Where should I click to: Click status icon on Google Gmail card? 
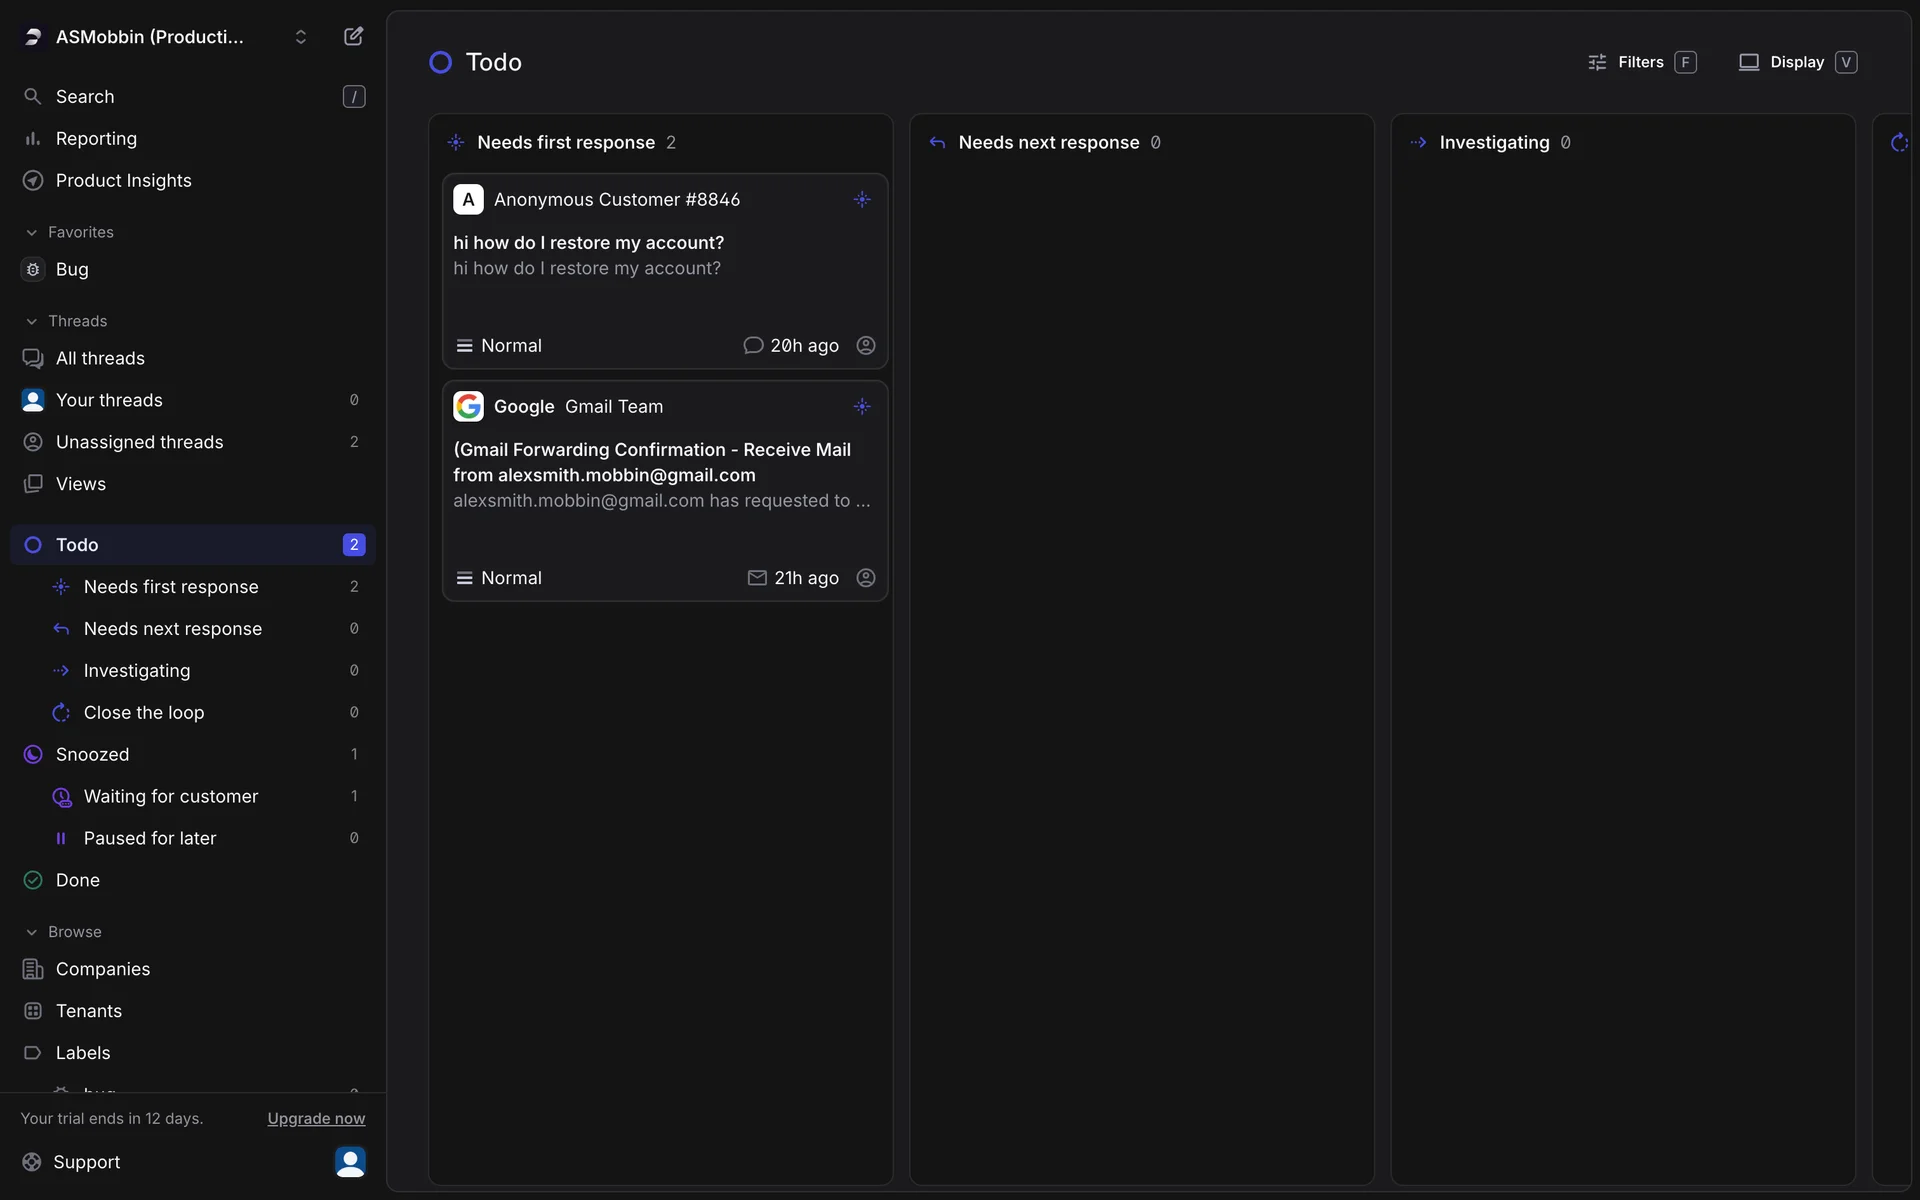coord(862,407)
